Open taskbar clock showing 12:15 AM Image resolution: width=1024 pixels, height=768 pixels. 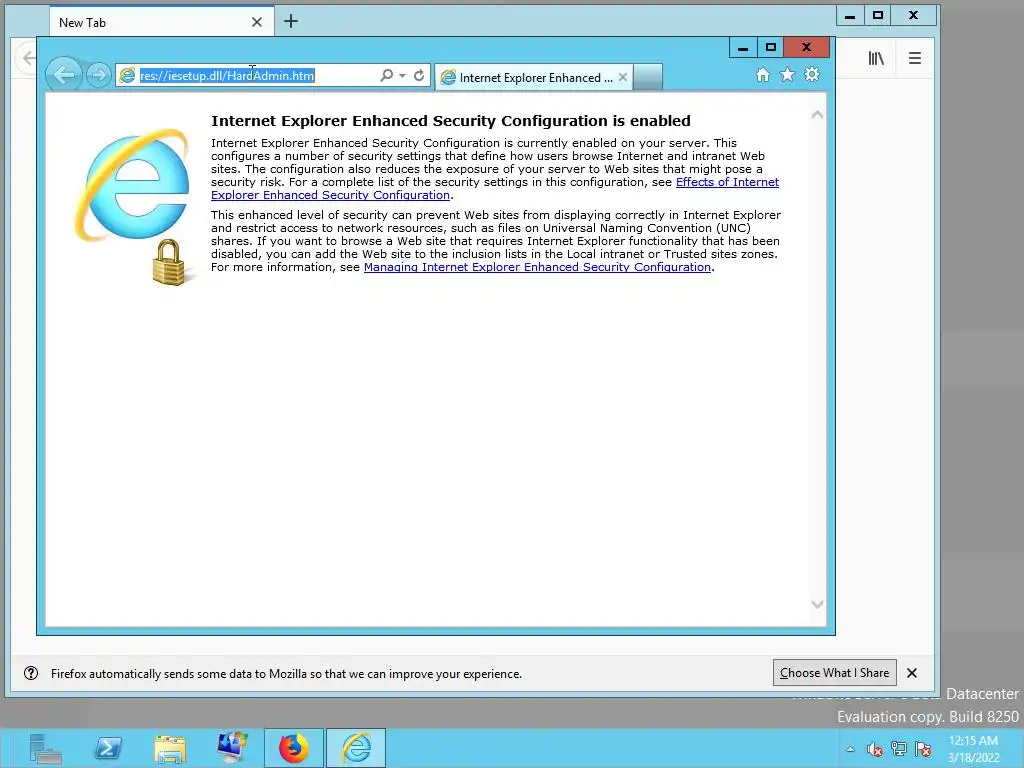[973, 749]
